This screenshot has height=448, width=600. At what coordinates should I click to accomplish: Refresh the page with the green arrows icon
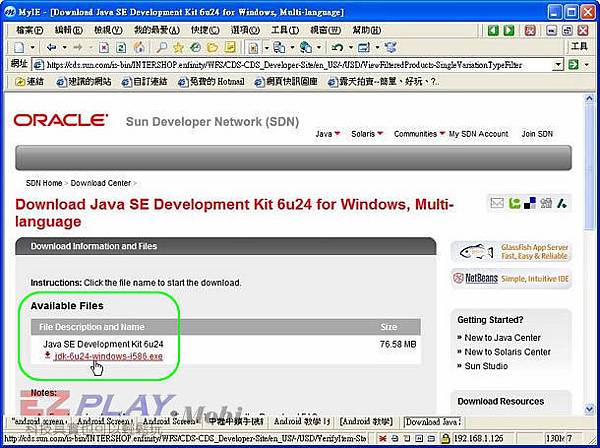121,47
